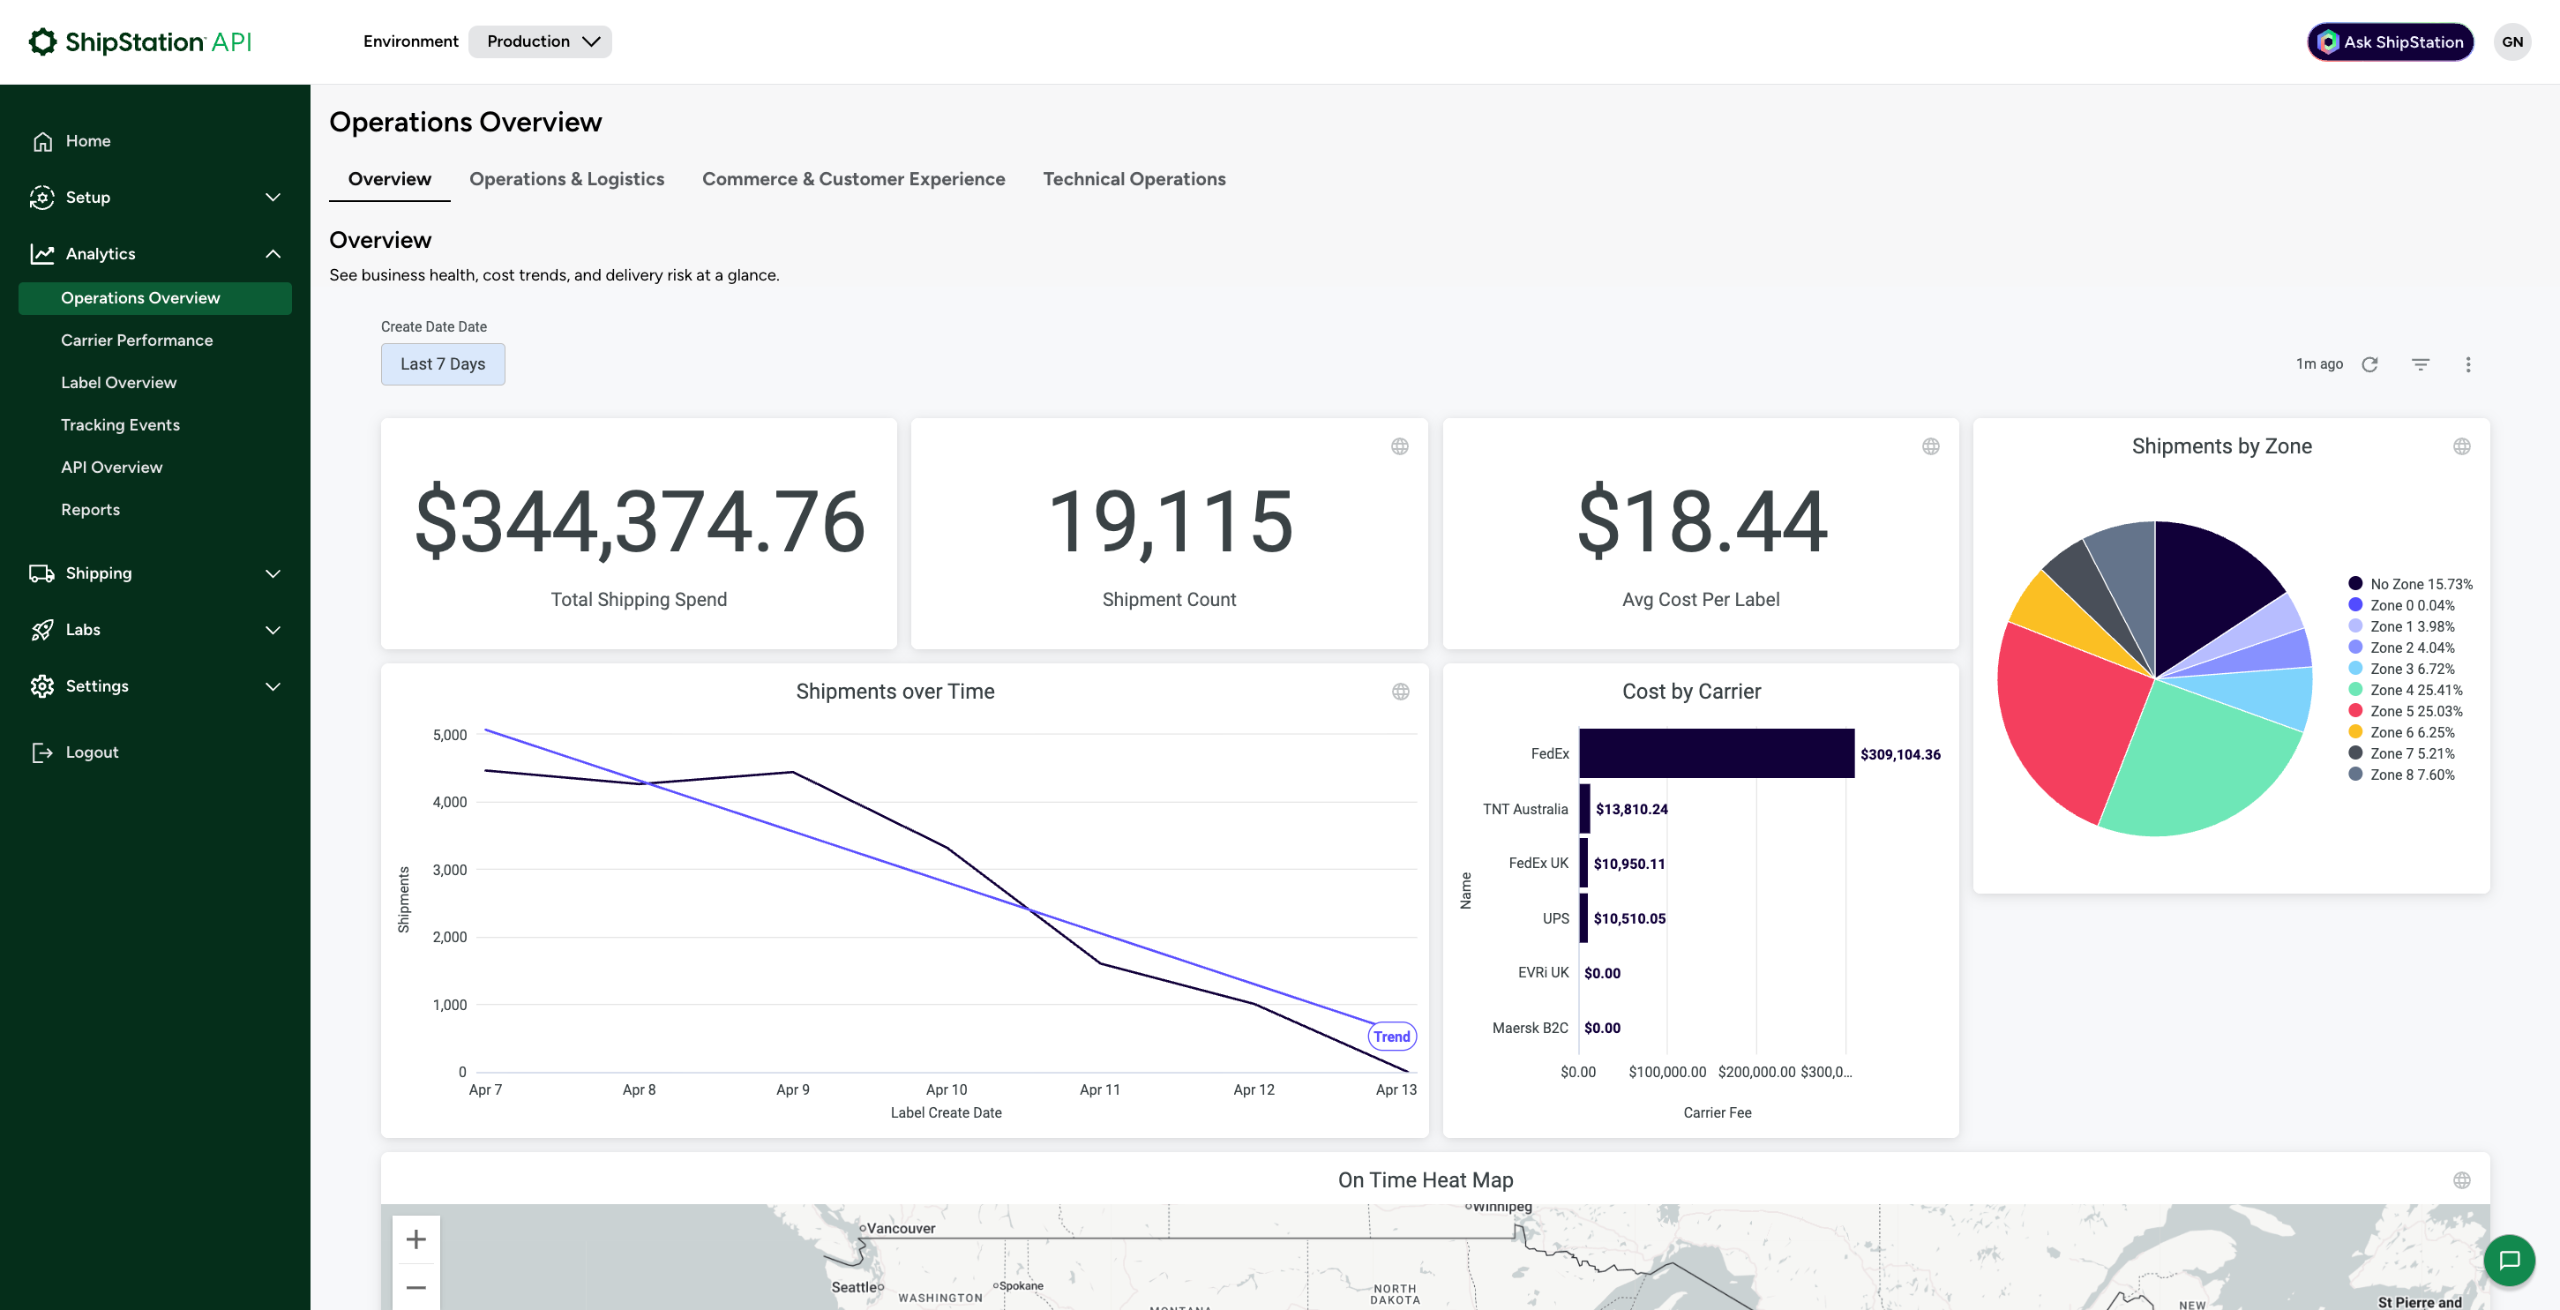Zoom in on the heat map
The image size is (2560, 1310).
[x=416, y=1240]
